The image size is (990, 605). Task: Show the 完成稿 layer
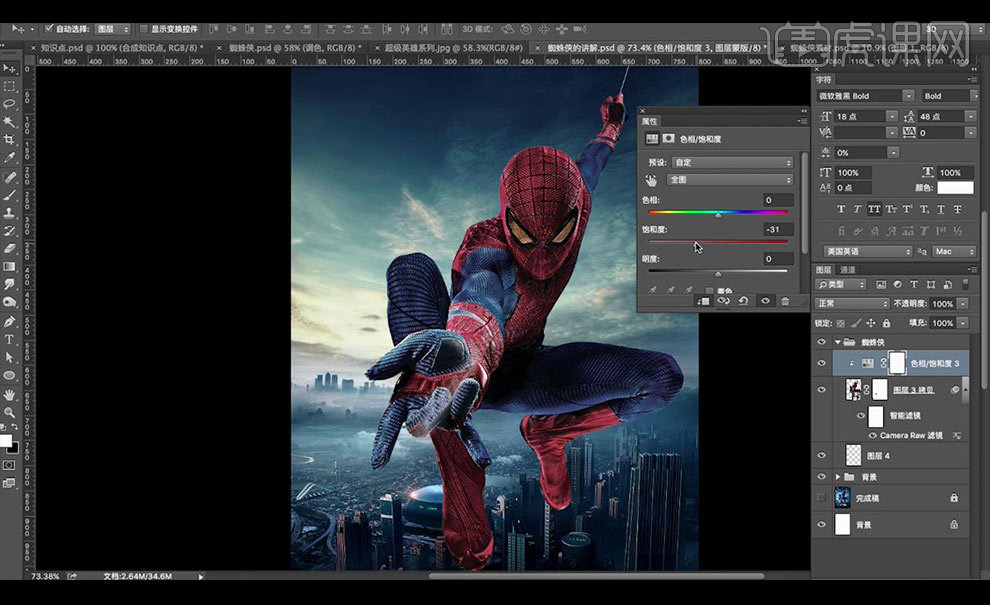click(x=821, y=498)
